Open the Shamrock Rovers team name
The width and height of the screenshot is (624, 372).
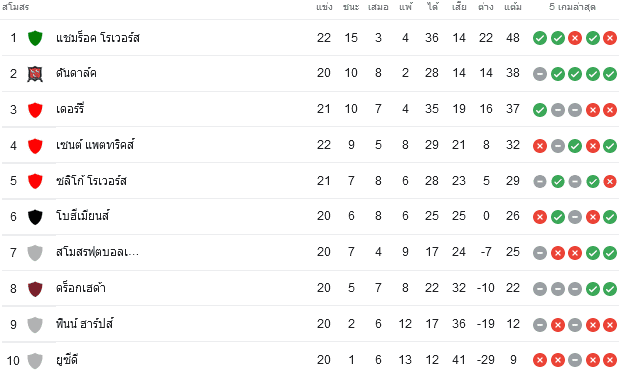(x=98, y=38)
